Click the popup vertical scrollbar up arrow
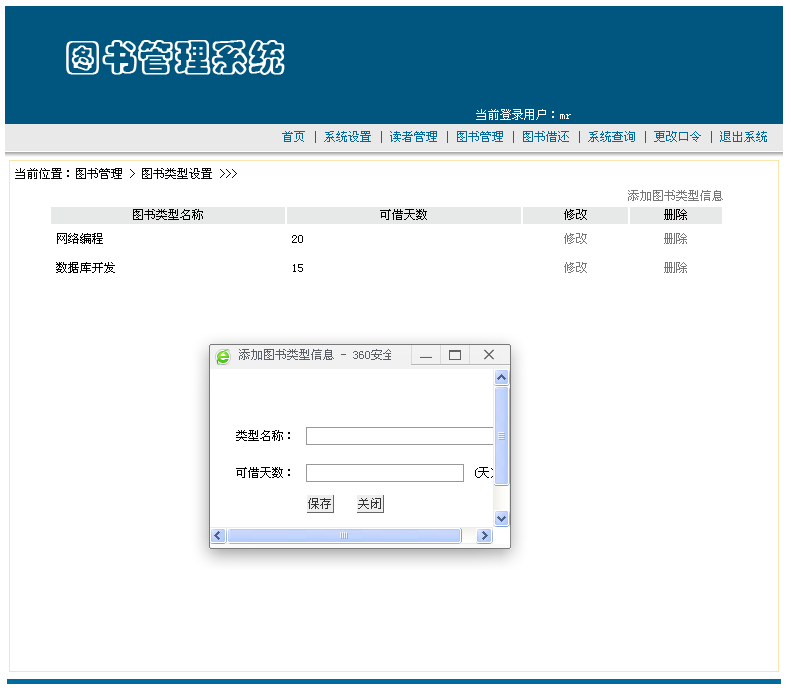 coord(501,378)
